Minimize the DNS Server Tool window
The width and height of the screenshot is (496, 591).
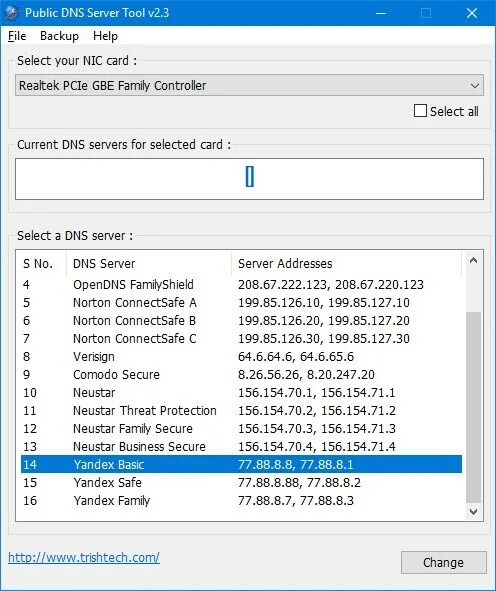[381, 13]
